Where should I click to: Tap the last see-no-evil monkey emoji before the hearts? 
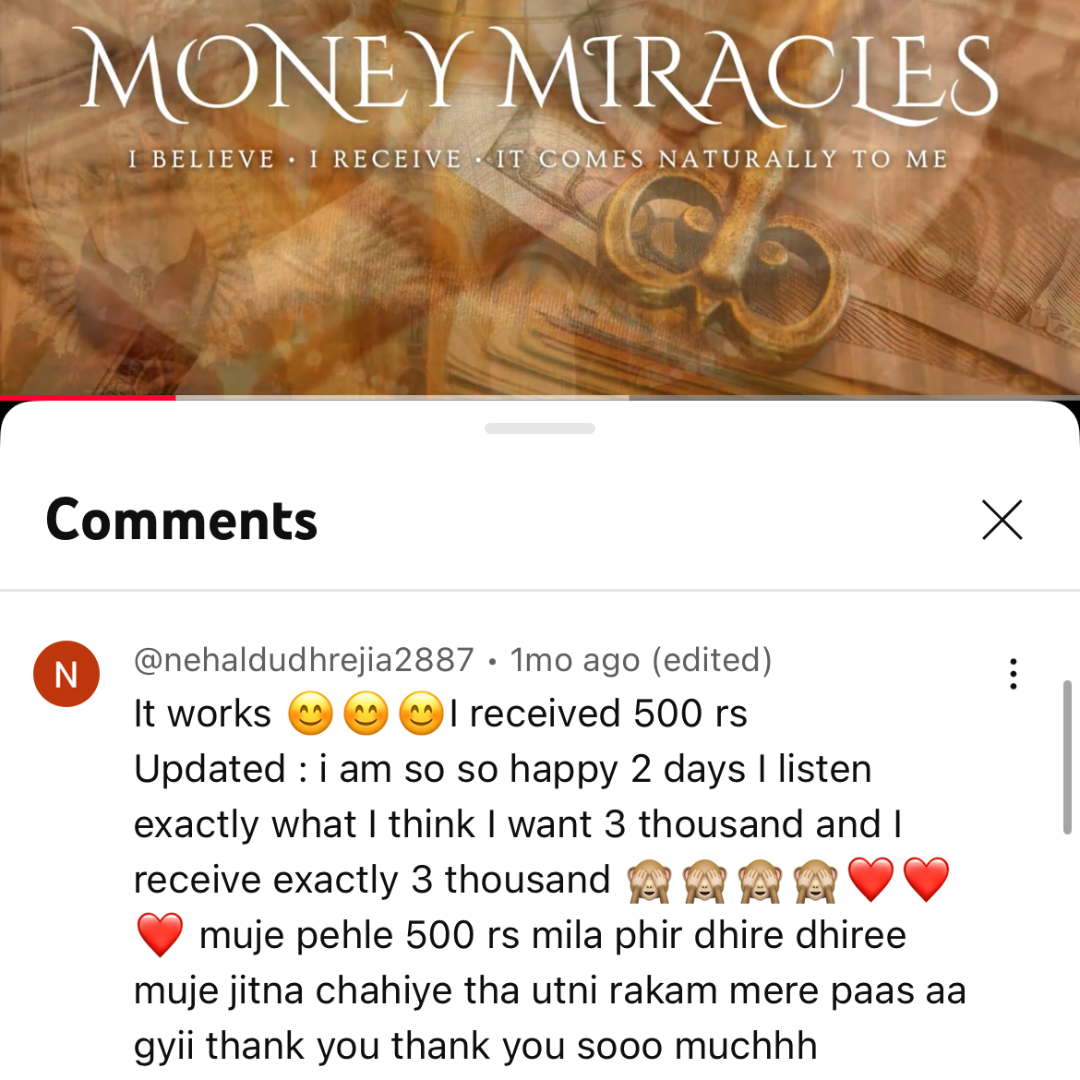(816, 880)
